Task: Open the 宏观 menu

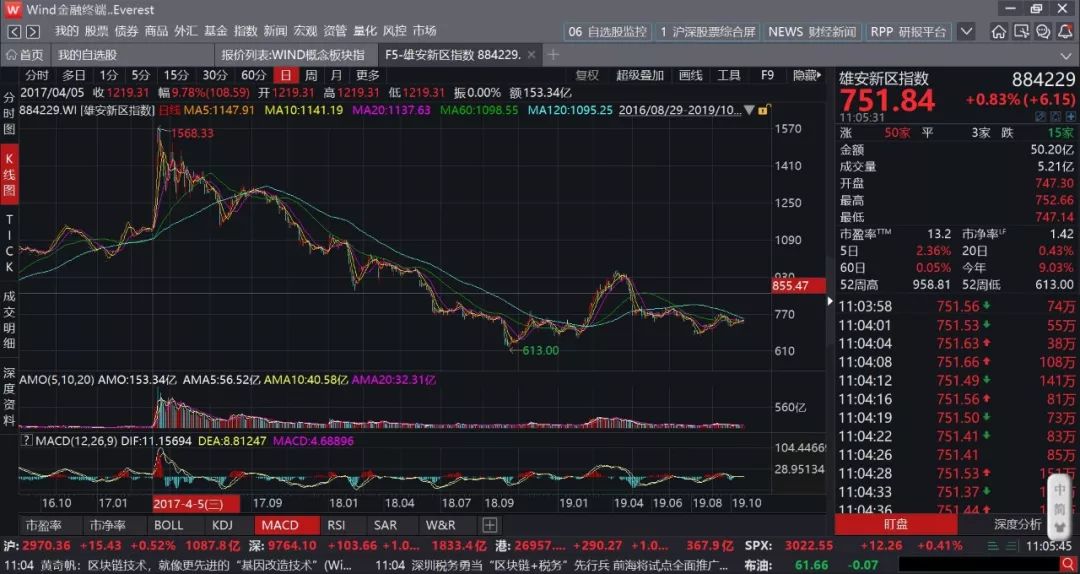Action: 305,31
